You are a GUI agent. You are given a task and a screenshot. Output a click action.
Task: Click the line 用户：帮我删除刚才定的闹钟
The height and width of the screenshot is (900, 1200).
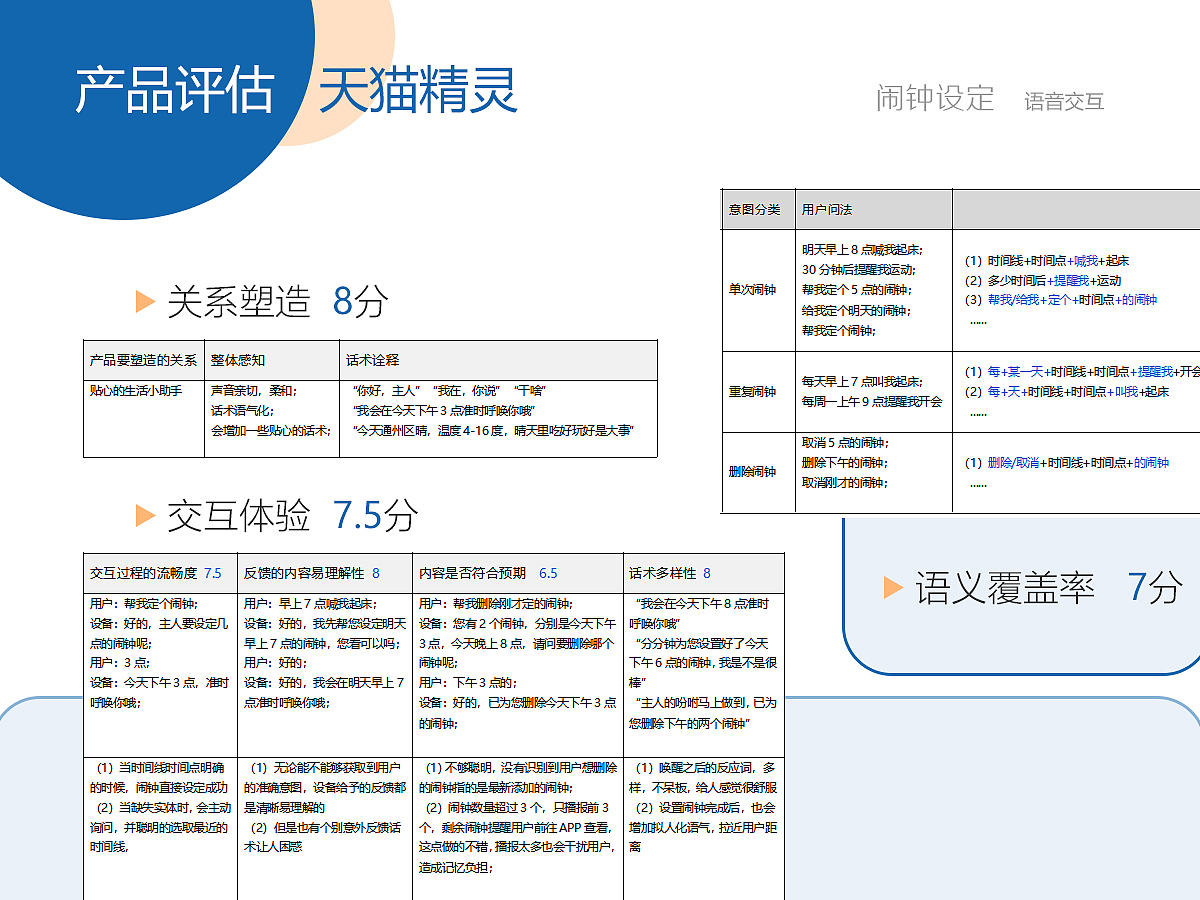point(495,603)
